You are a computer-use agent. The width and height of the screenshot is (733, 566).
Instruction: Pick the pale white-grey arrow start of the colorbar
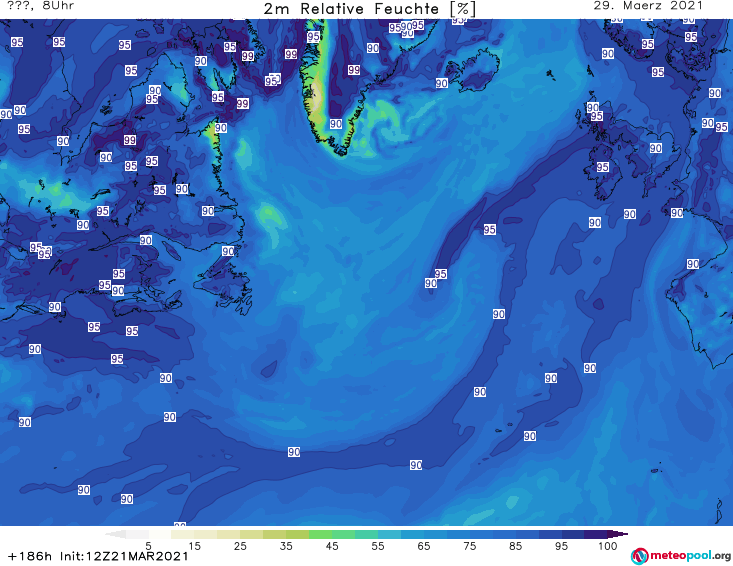pyautogui.click(x=115, y=534)
